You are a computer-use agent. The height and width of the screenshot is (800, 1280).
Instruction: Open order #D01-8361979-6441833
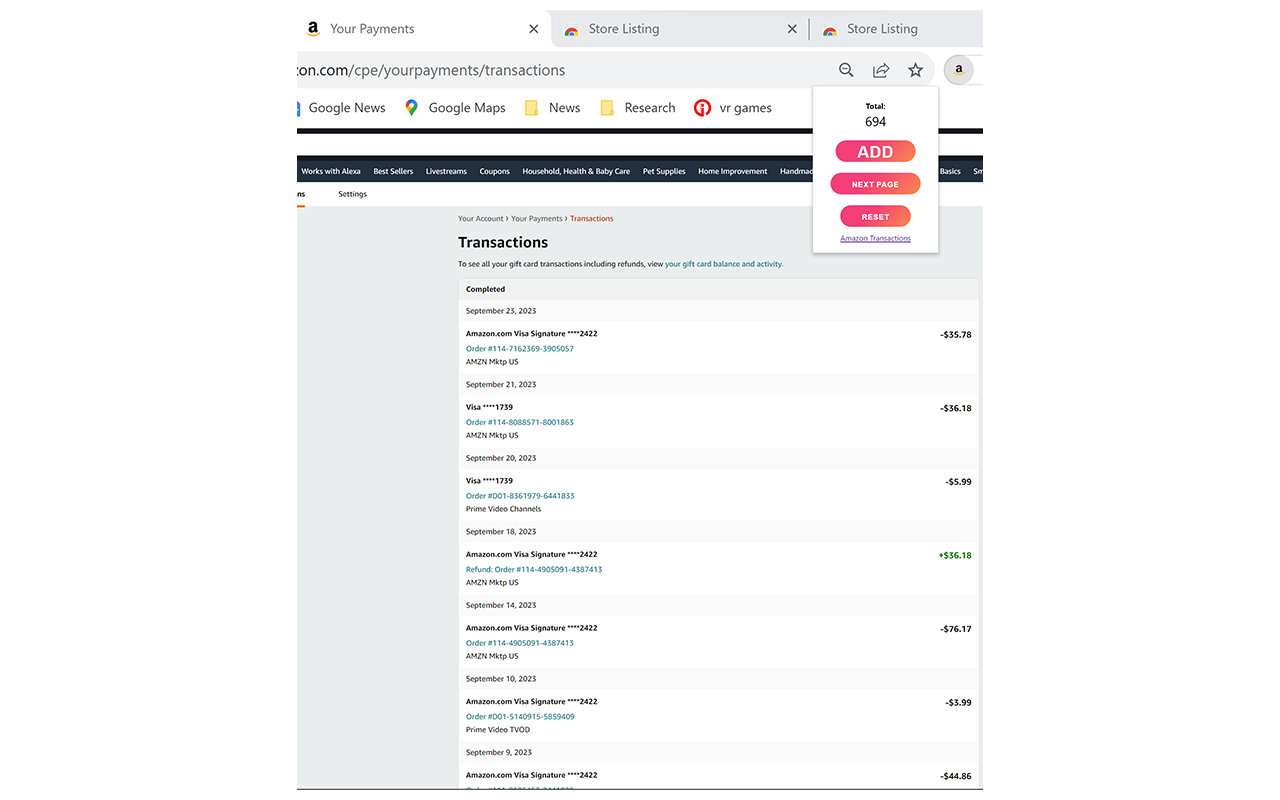[520, 496]
